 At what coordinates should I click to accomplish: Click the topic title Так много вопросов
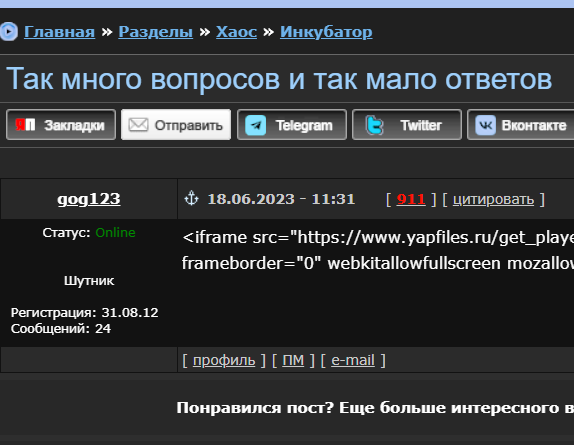(279, 79)
